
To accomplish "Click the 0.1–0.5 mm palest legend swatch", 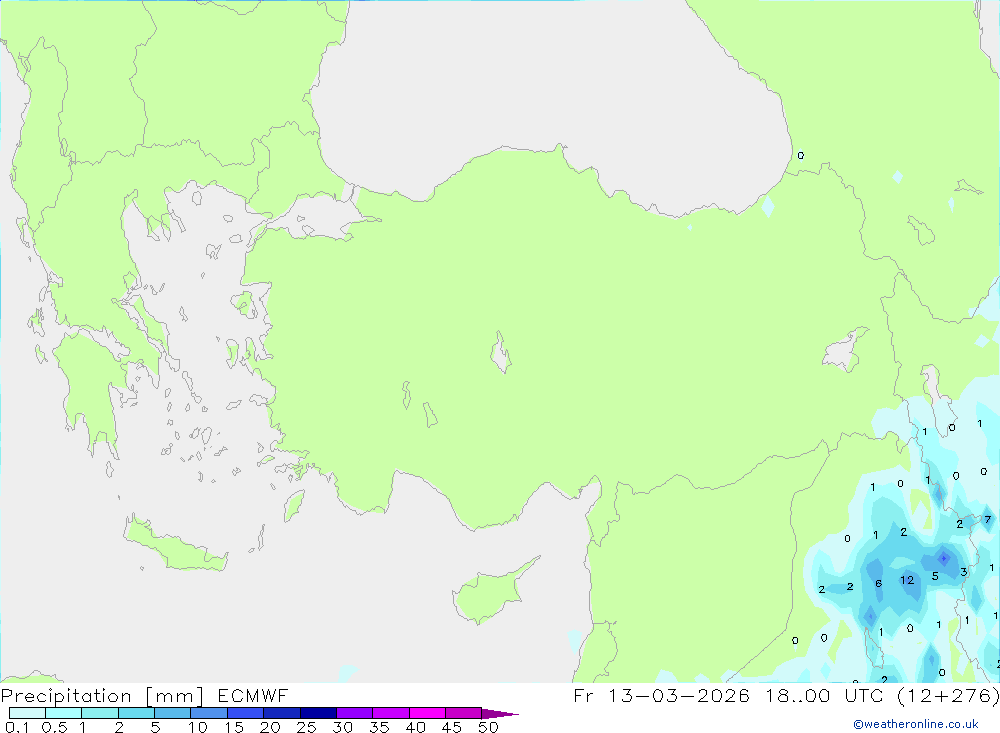I will pos(27,713).
